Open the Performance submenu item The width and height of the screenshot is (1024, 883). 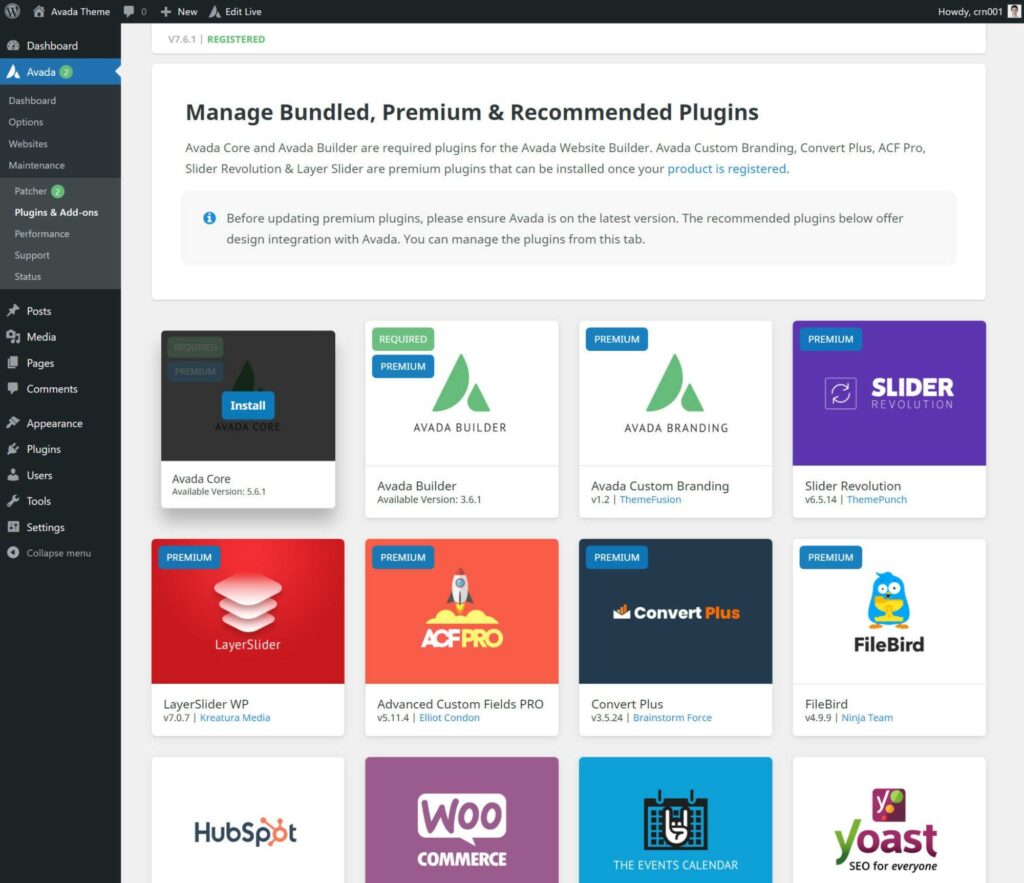pos(42,234)
